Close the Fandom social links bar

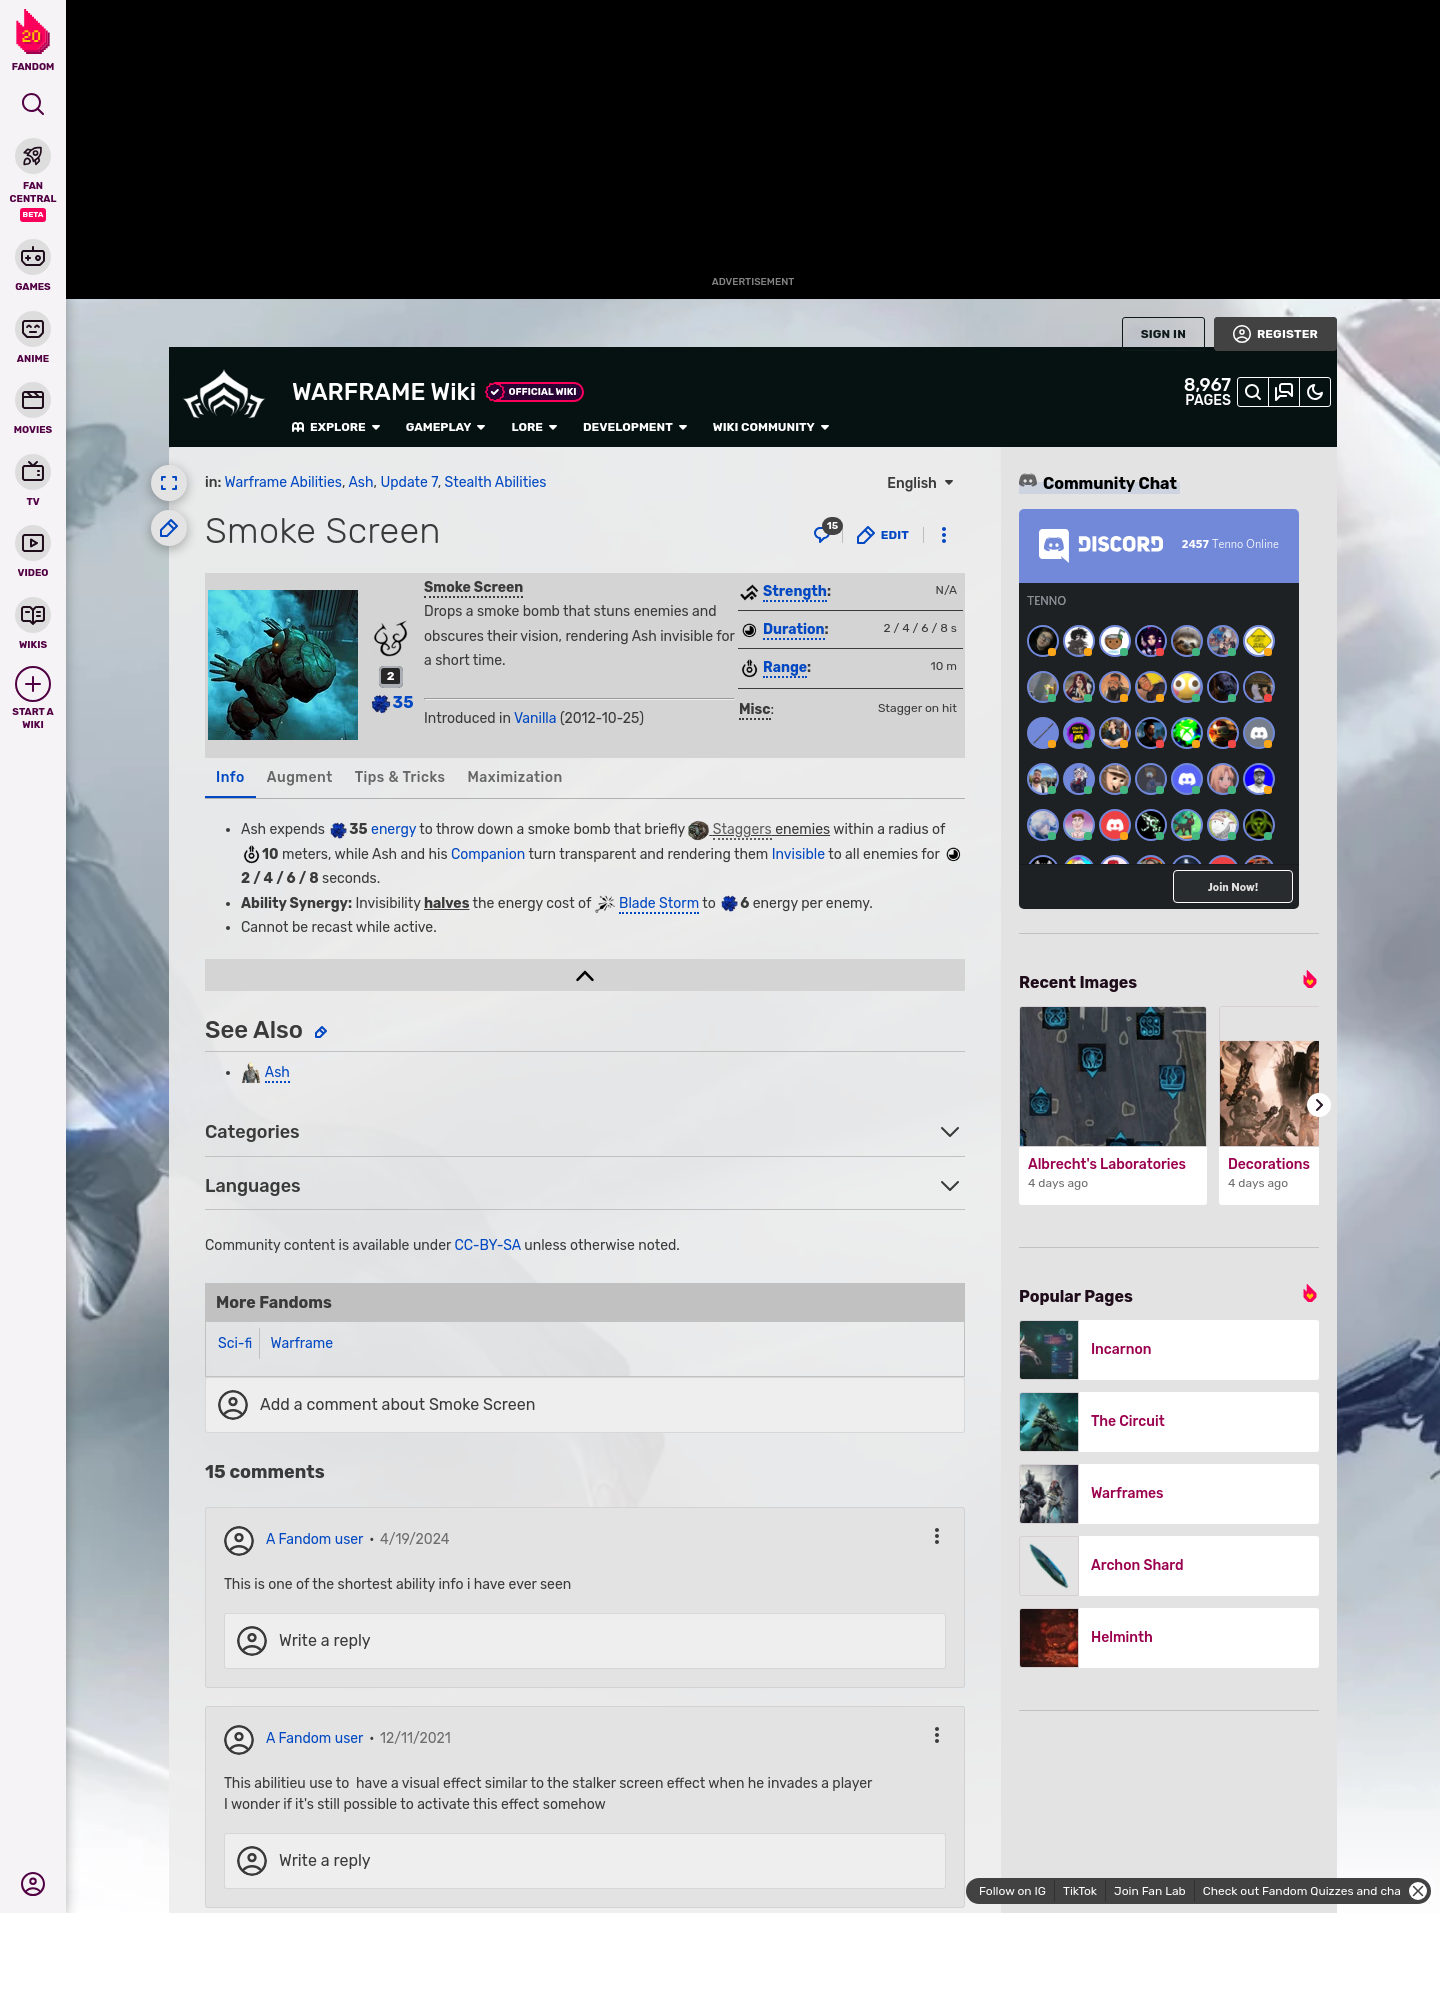1418,1891
